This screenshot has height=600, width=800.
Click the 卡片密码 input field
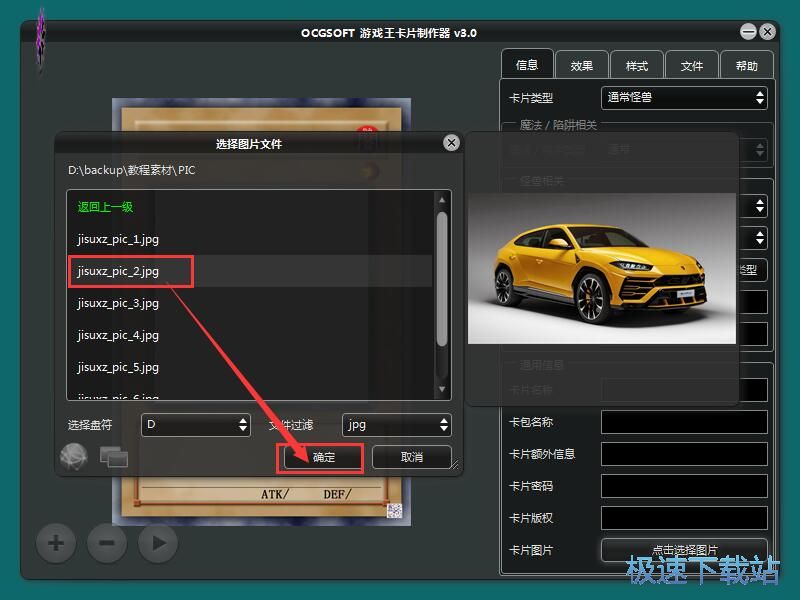point(684,486)
